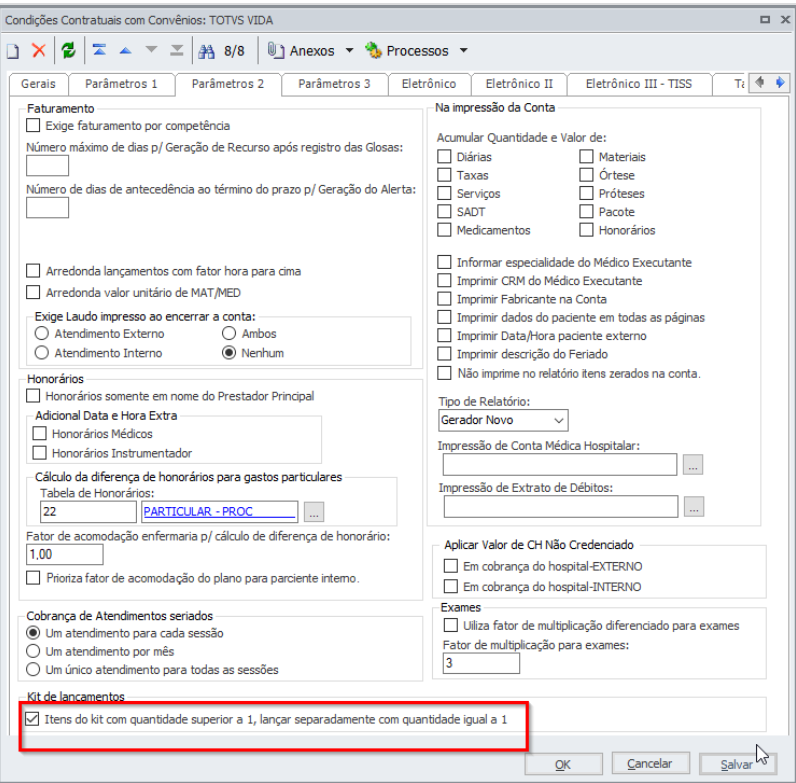
Task: Uncheck Itens do kit quantidade superior
Action: pos(32,719)
